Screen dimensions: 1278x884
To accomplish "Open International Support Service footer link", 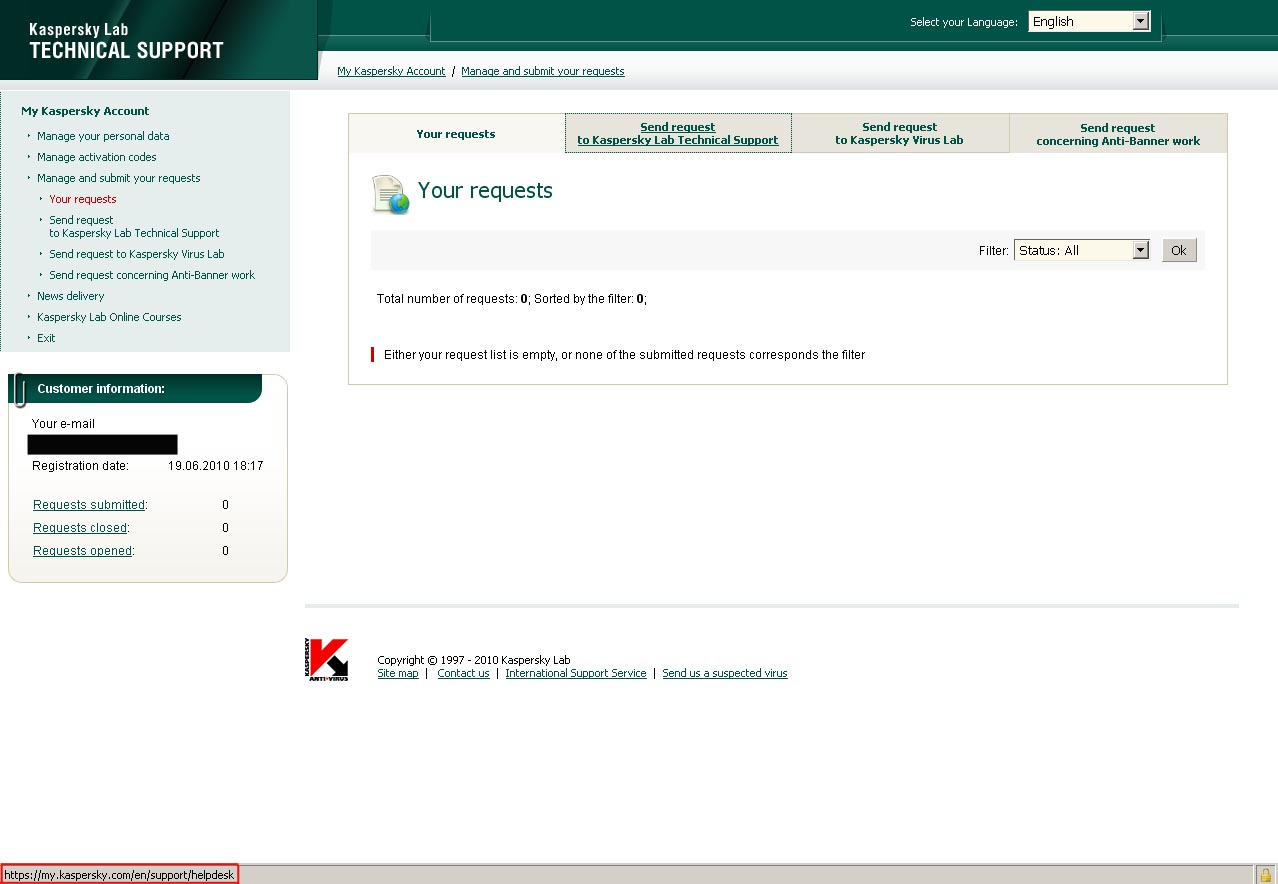I will [576, 674].
